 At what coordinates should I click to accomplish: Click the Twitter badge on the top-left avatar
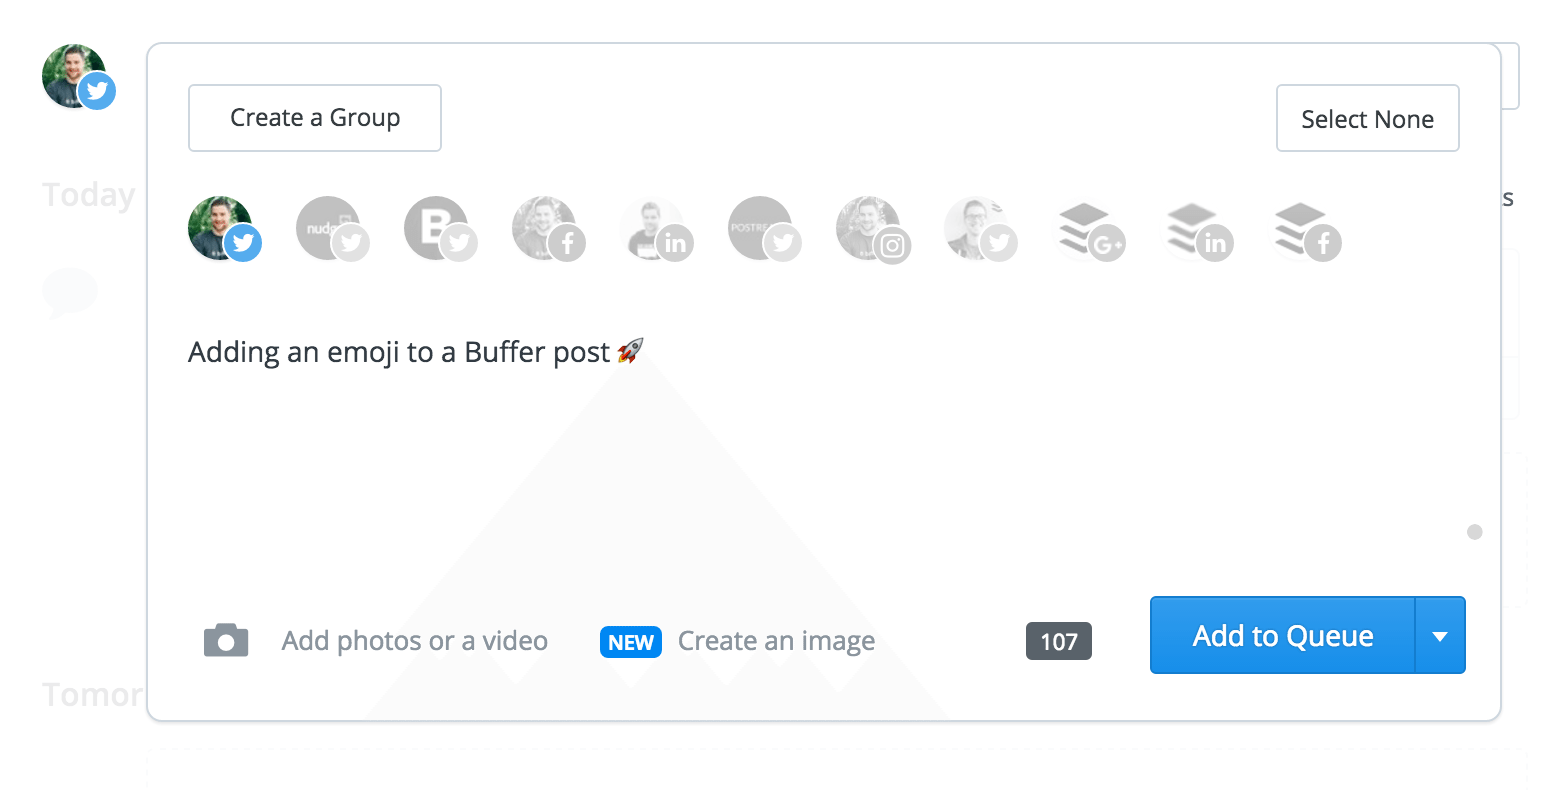pyautogui.click(x=97, y=91)
